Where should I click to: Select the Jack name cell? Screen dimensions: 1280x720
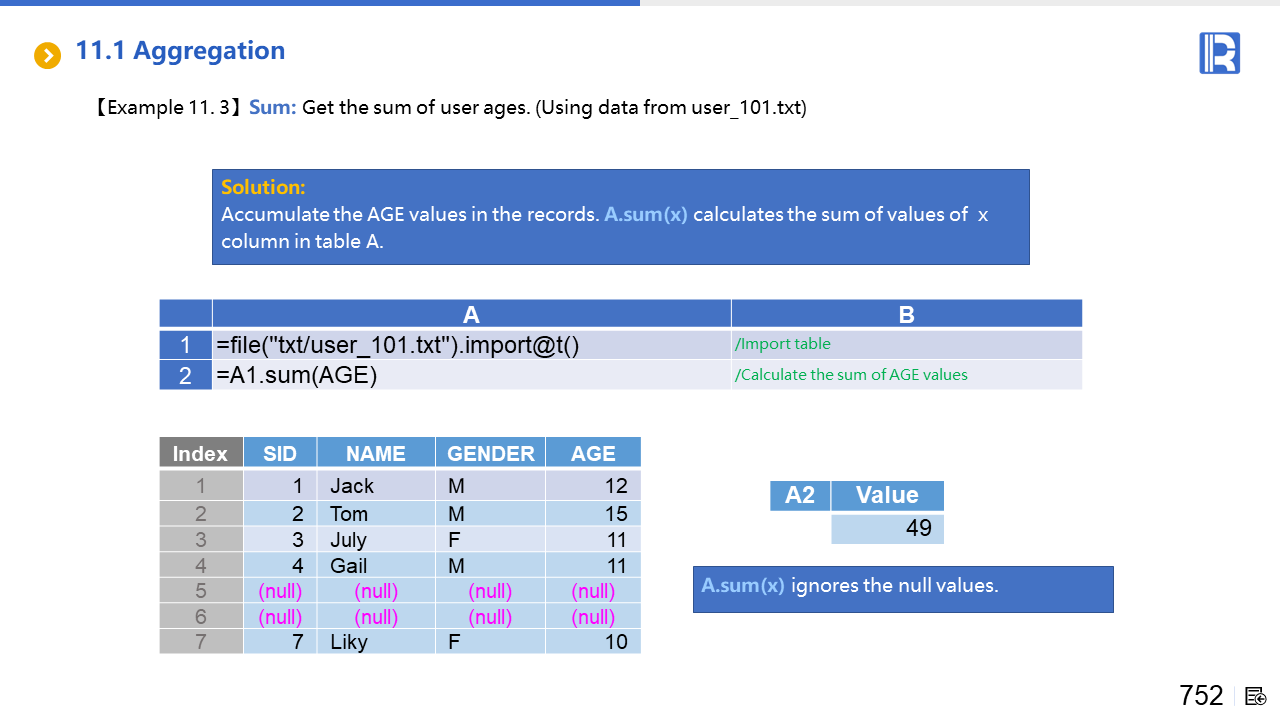tap(375, 486)
